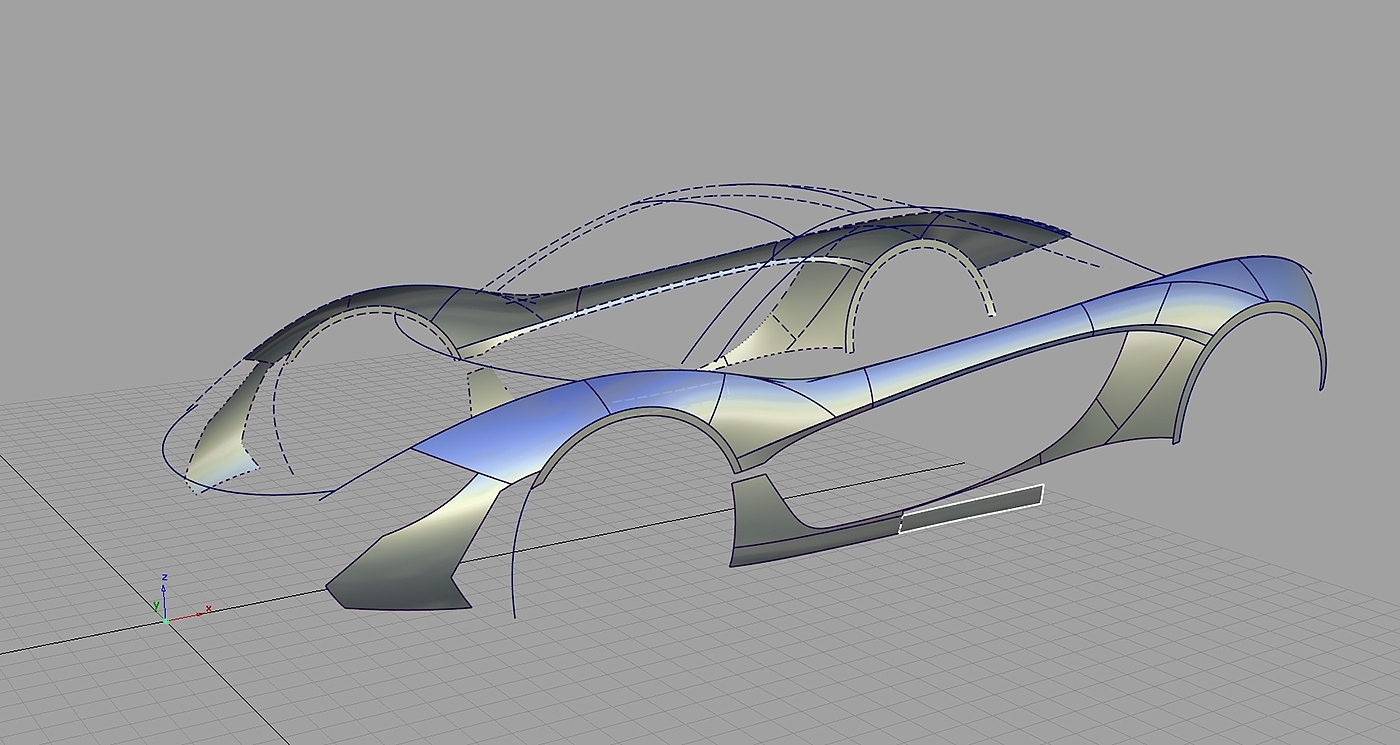
Task: Click the green Y axis label
Action: pyautogui.click(x=156, y=606)
